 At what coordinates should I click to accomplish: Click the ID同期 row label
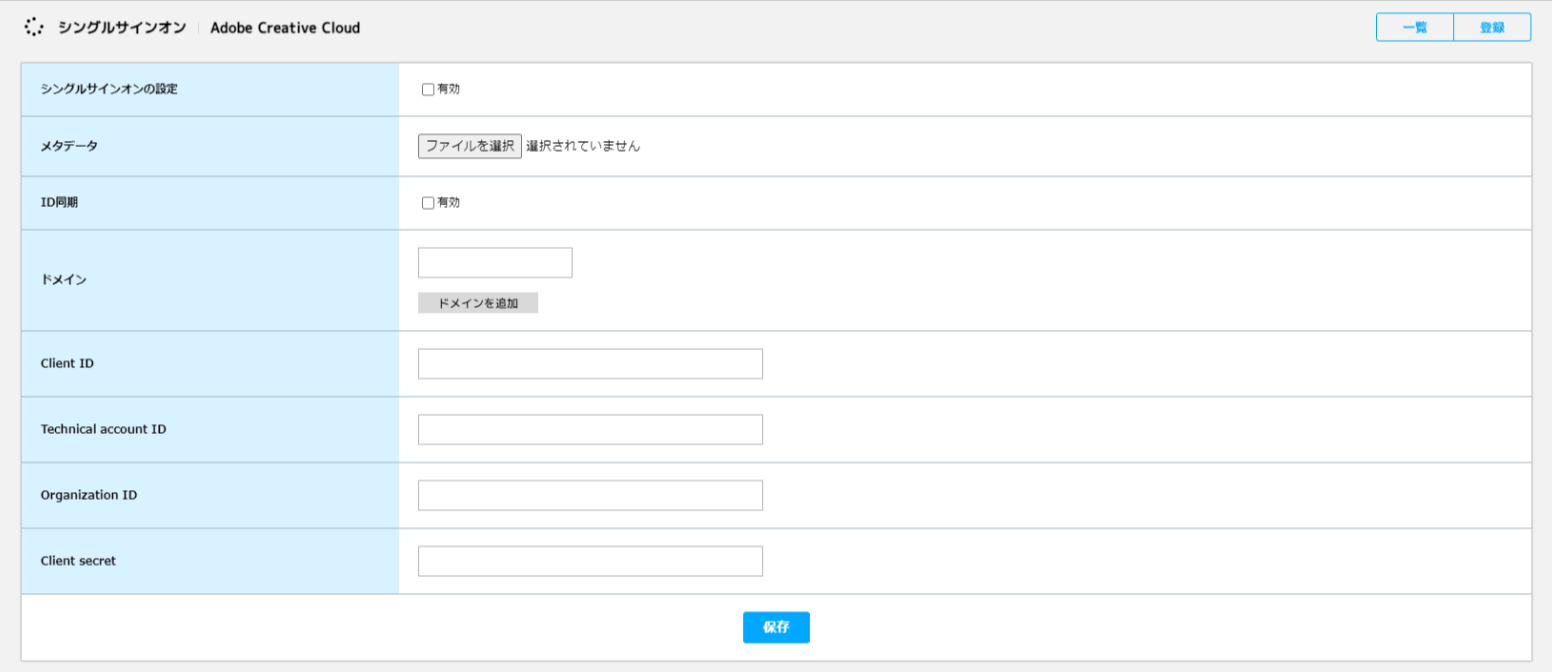point(56,201)
